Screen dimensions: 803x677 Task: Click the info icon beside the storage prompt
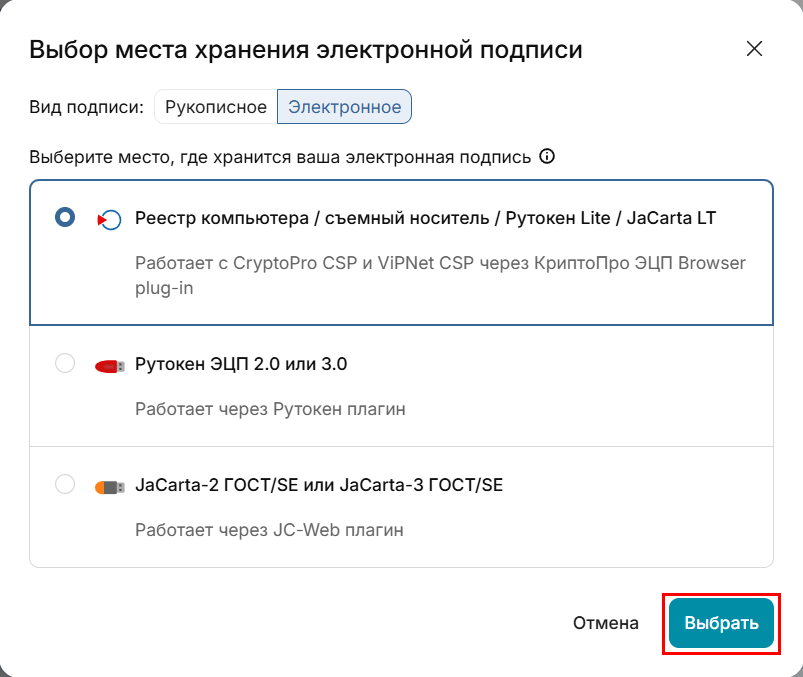tap(547, 157)
